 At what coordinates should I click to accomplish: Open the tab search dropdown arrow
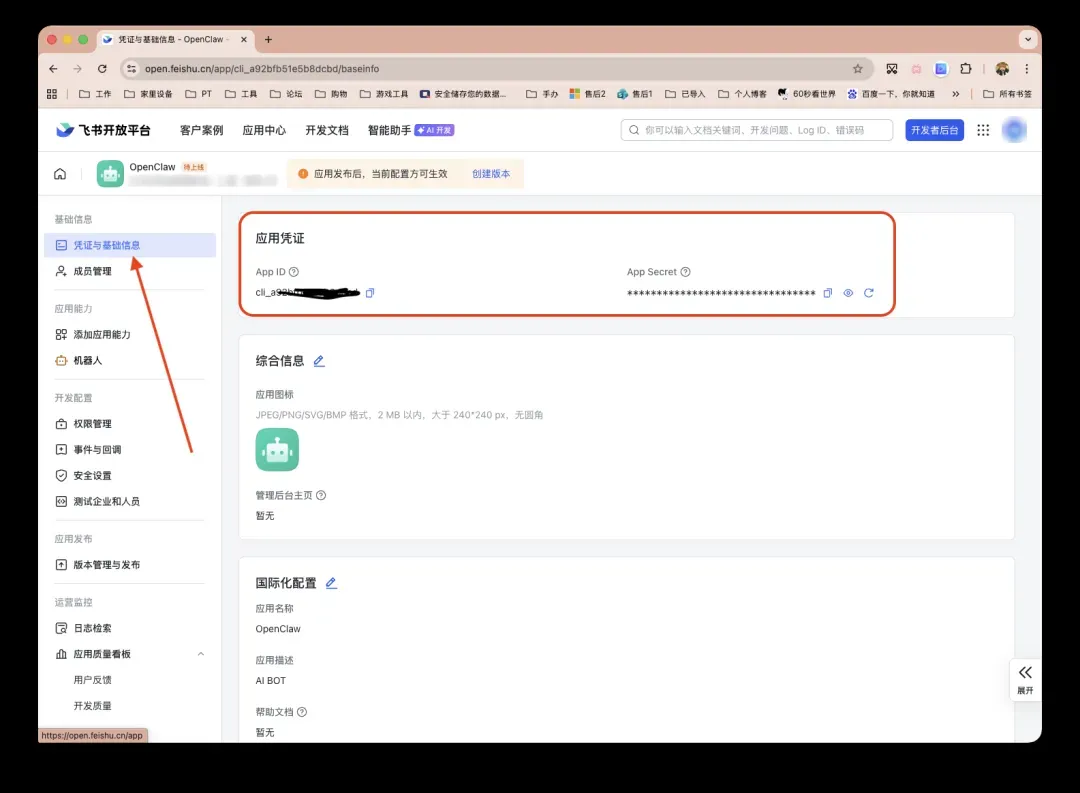[x=1027, y=40]
